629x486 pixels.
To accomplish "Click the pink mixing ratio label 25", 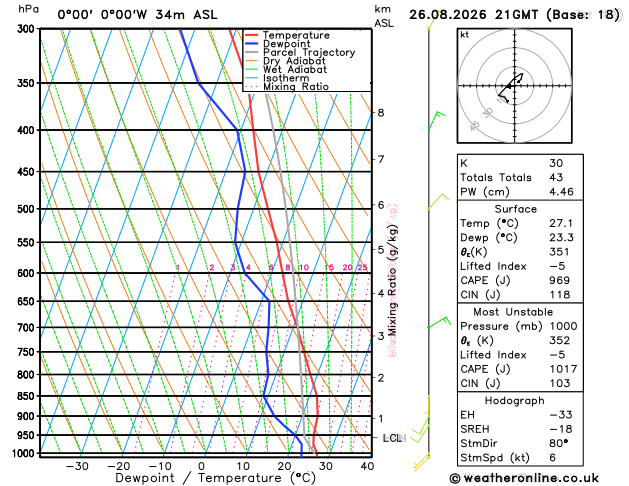I will pos(362,267).
